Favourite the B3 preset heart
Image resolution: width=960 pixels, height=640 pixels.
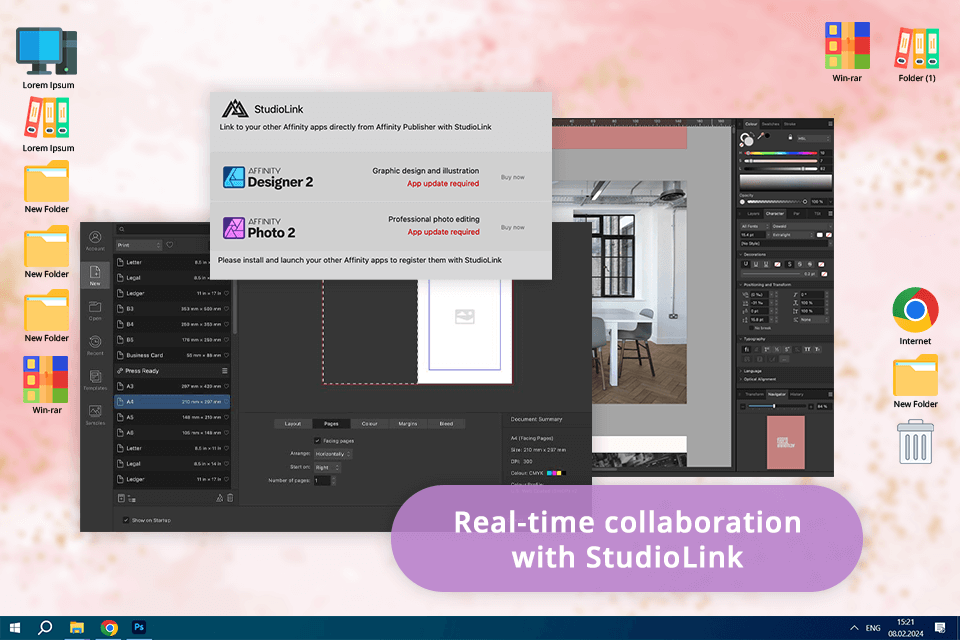pyautogui.click(x=227, y=309)
